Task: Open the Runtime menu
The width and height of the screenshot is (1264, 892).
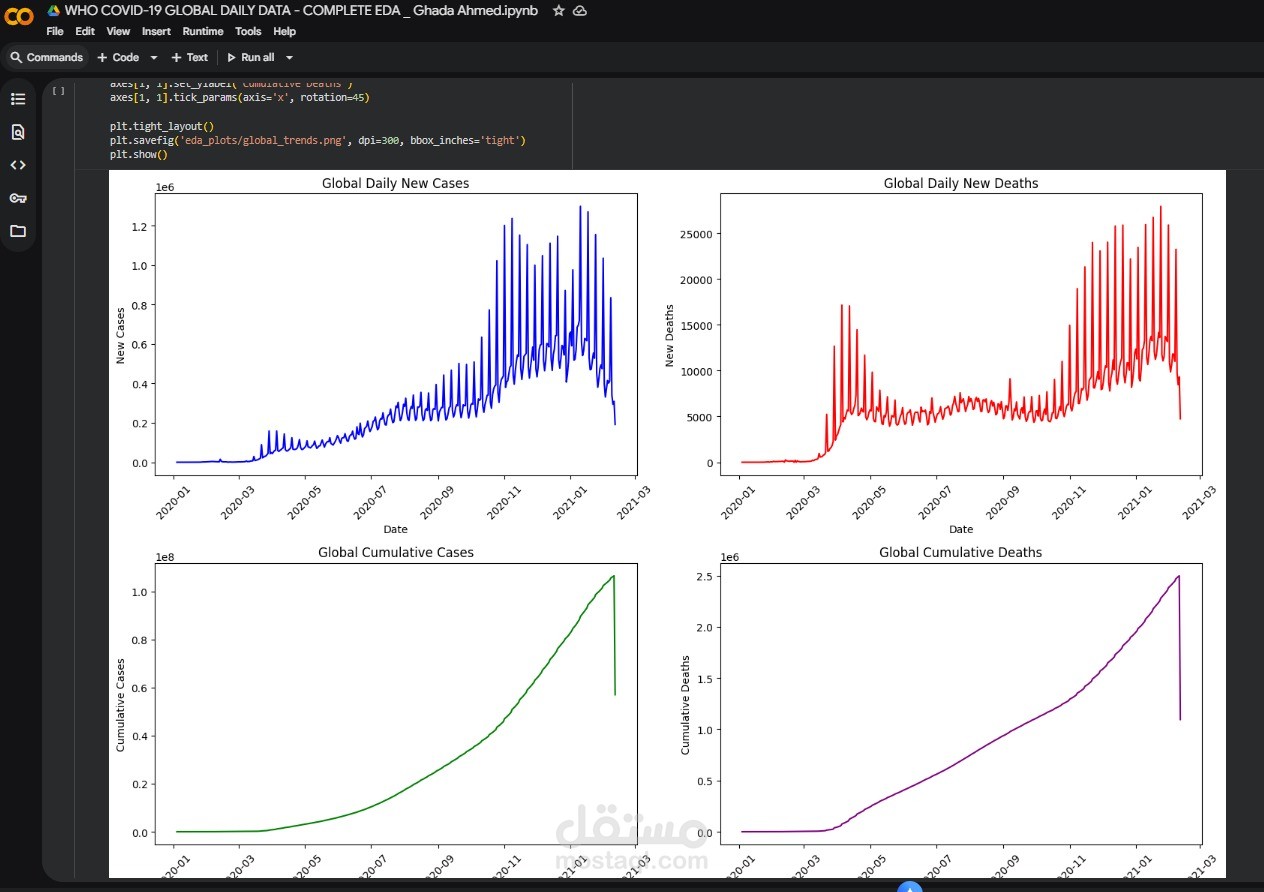Action: (202, 31)
